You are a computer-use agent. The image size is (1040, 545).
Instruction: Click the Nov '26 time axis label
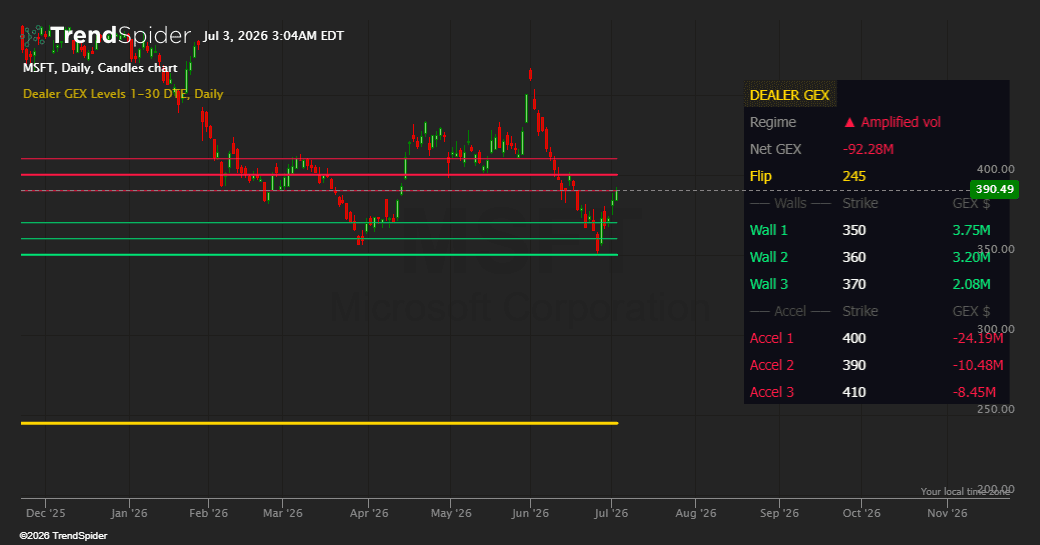pyautogui.click(x=946, y=513)
